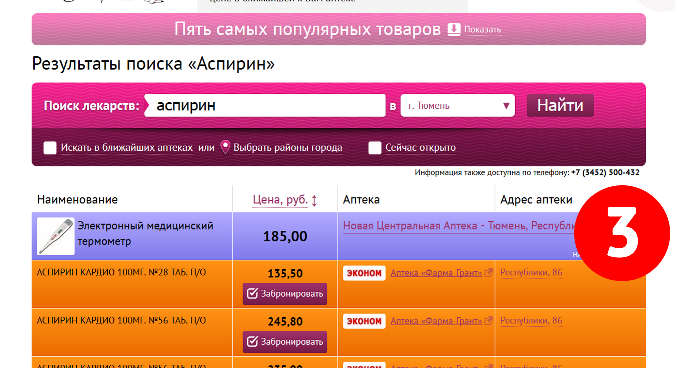
Task: Open the г. Тюмень city dropdown
Action: (458, 105)
